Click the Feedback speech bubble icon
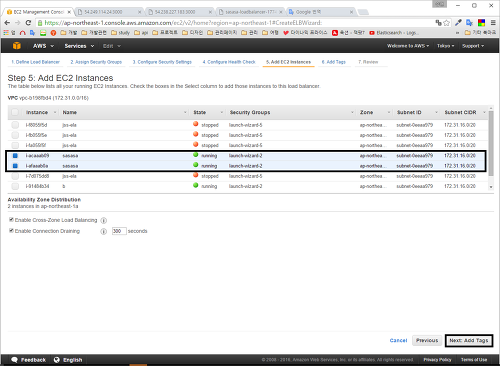Image resolution: width=500 pixels, height=366 pixels. coord(14,360)
